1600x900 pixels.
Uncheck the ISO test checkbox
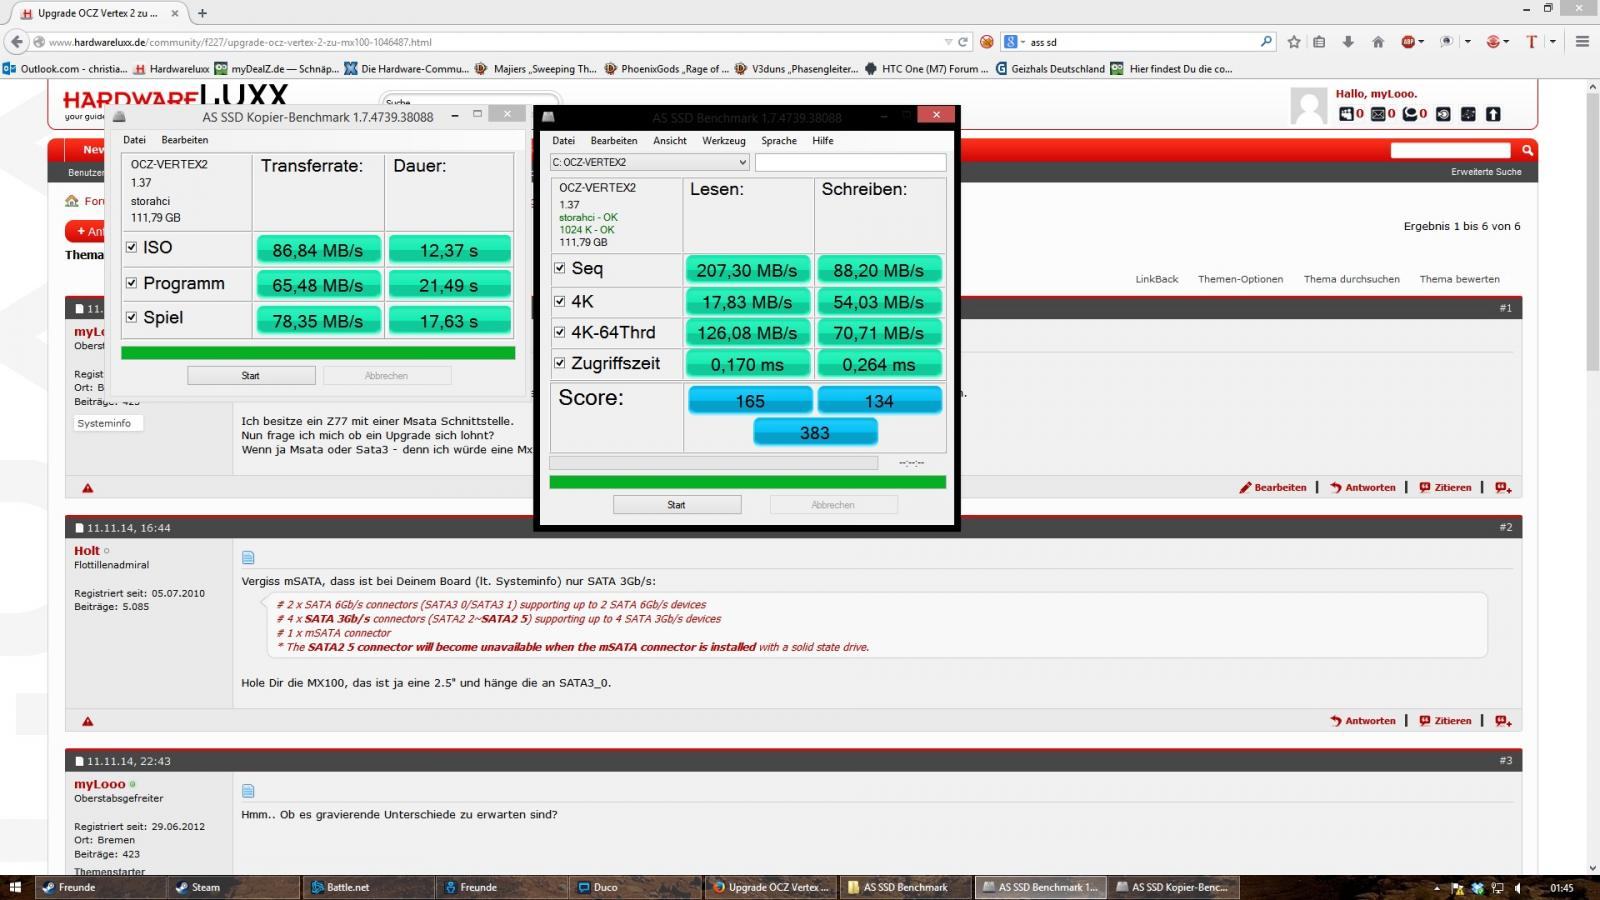point(131,247)
